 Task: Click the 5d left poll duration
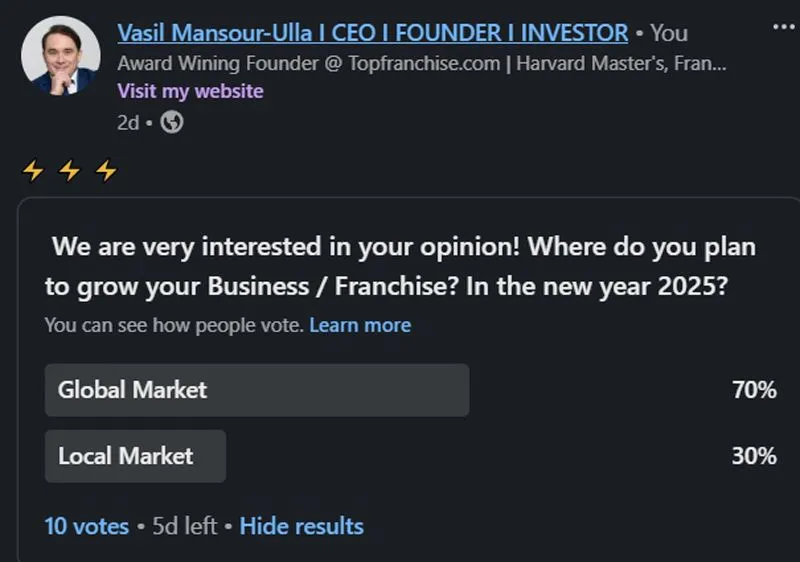[184, 525]
